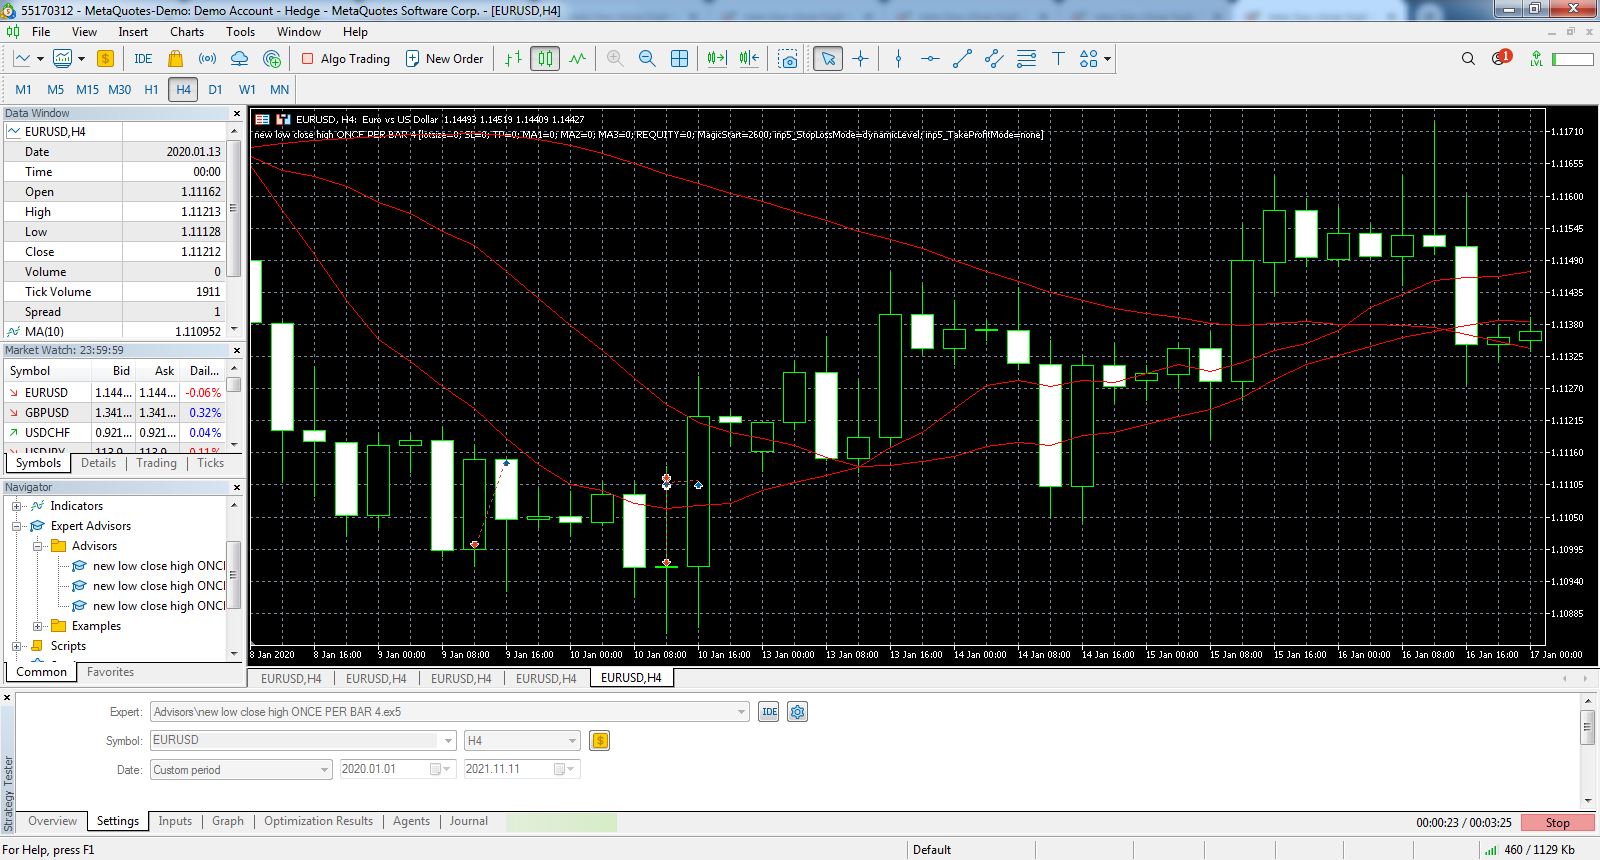This screenshot has width=1600, height=860.
Task: Select the trendline drawing tool
Action: point(962,59)
